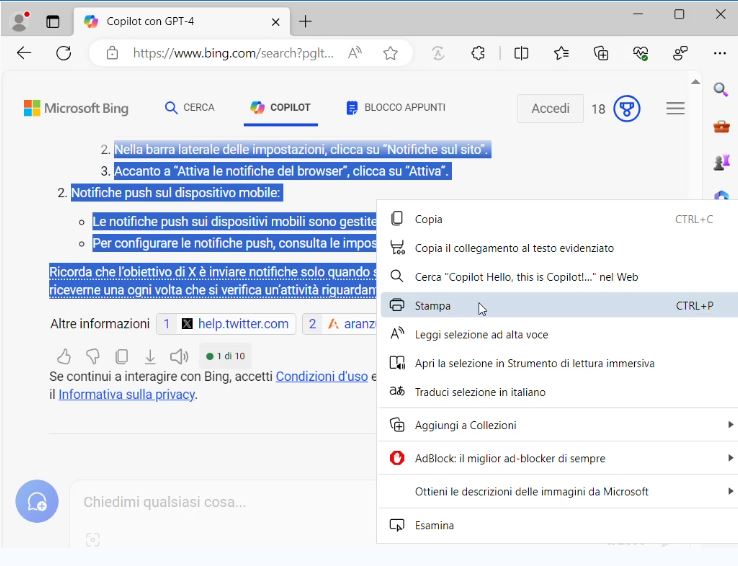Screen dimensions: 738x566
Task: Expand Aggiungi a Collezioni submenu
Action: click(x=557, y=425)
